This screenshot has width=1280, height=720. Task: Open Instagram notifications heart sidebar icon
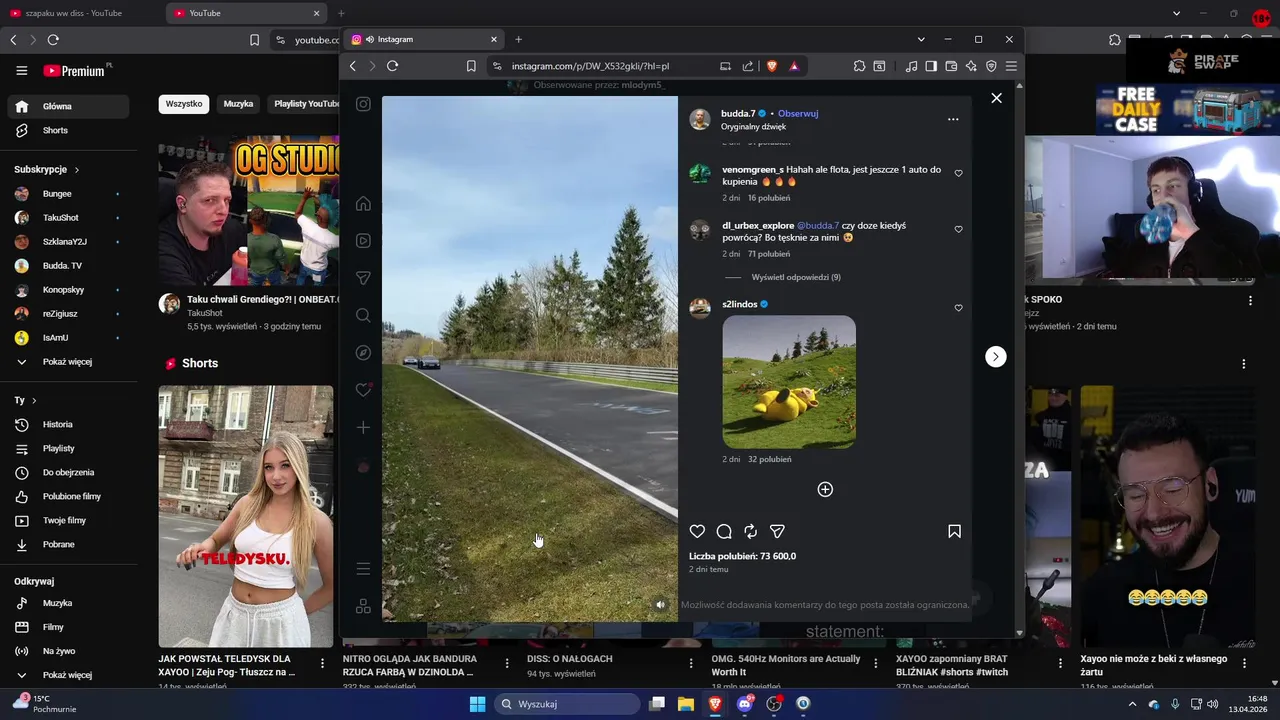363,390
